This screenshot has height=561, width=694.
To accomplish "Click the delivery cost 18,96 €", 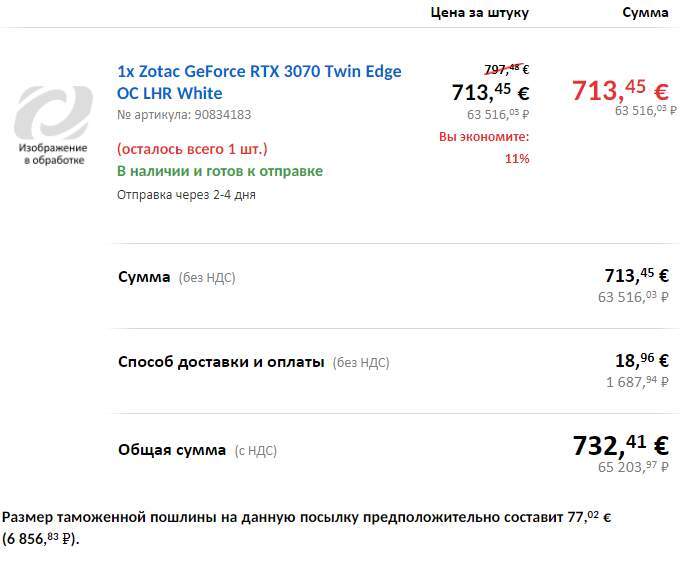I will pyautogui.click(x=641, y=361).
